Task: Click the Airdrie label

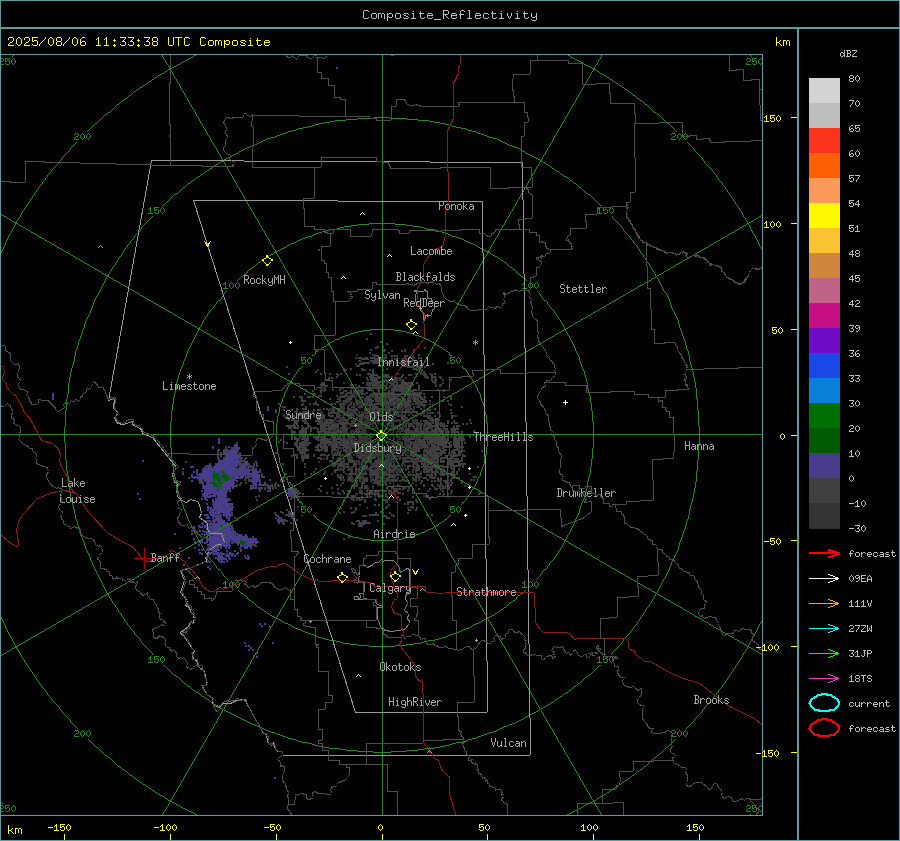Action: point(394,534)
